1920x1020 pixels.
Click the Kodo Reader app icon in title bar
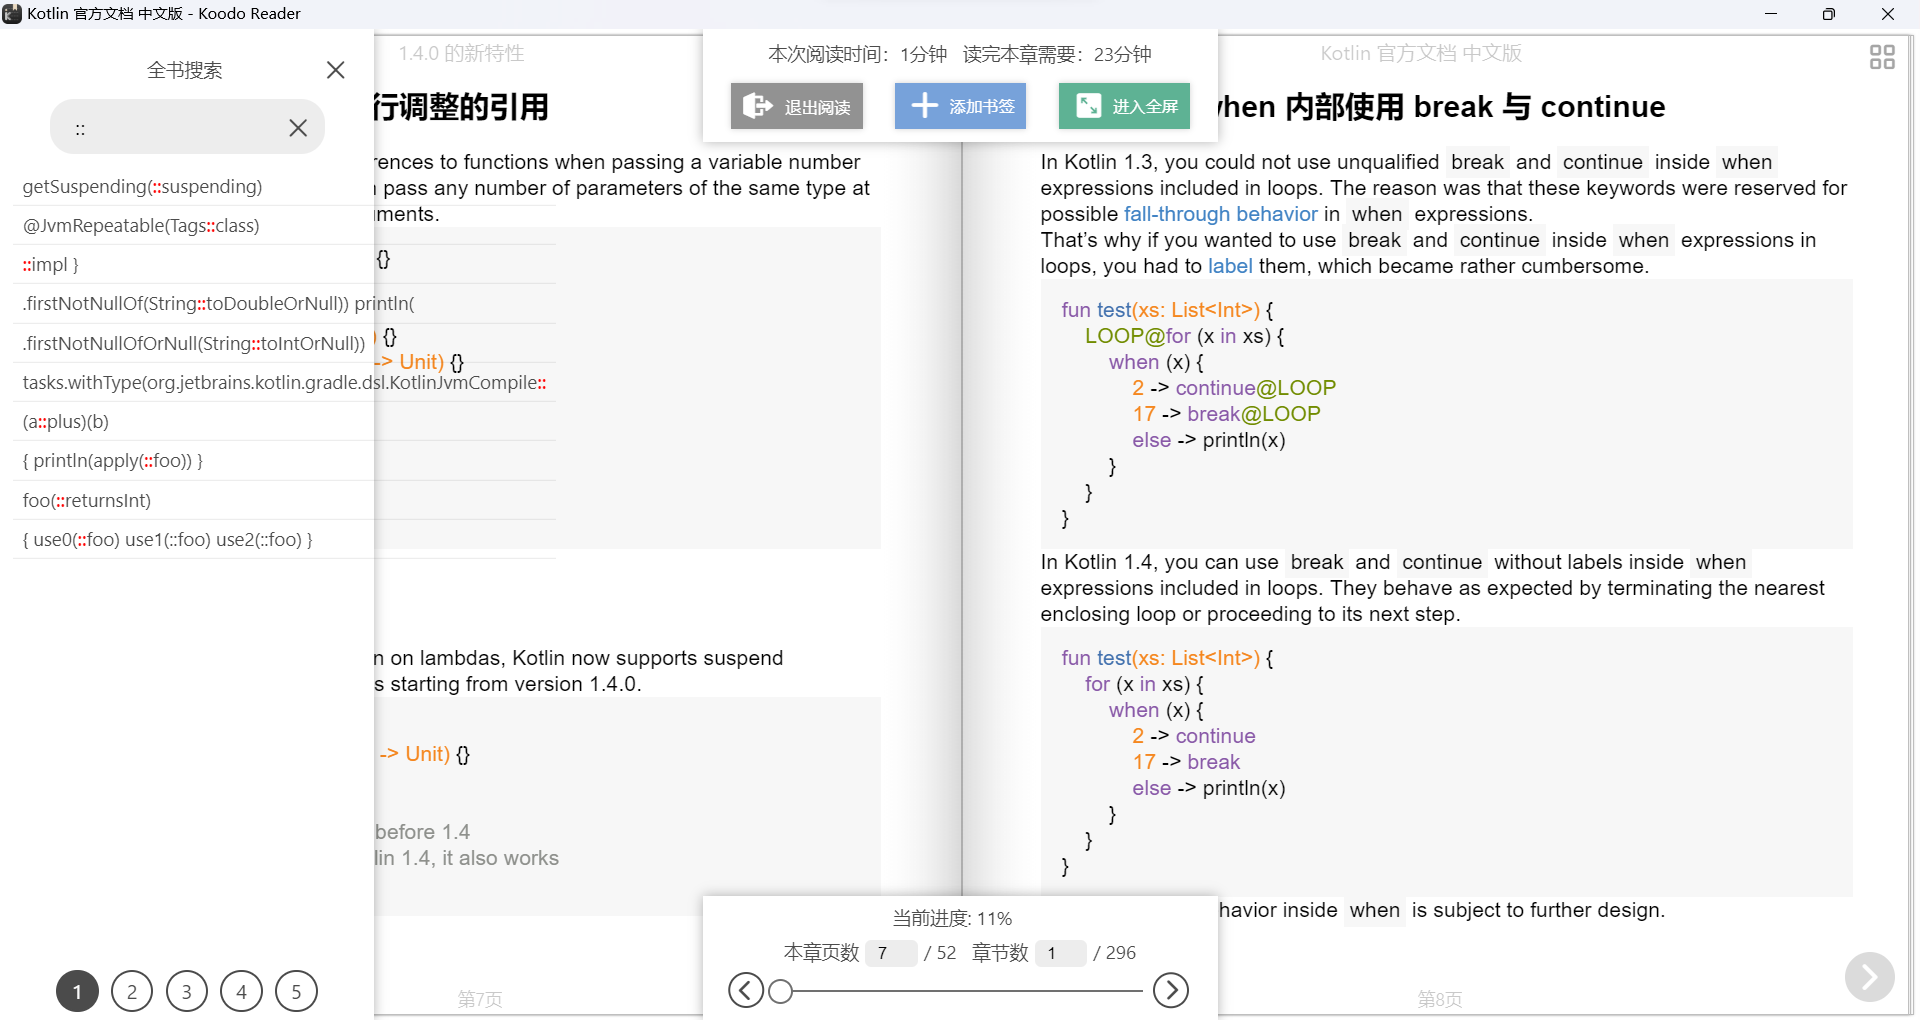[12, 14]
